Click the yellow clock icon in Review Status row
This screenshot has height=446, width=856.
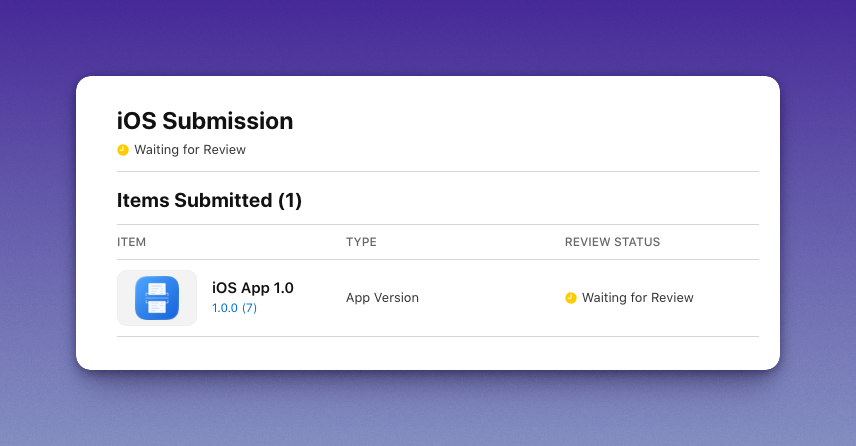[570, 298]
